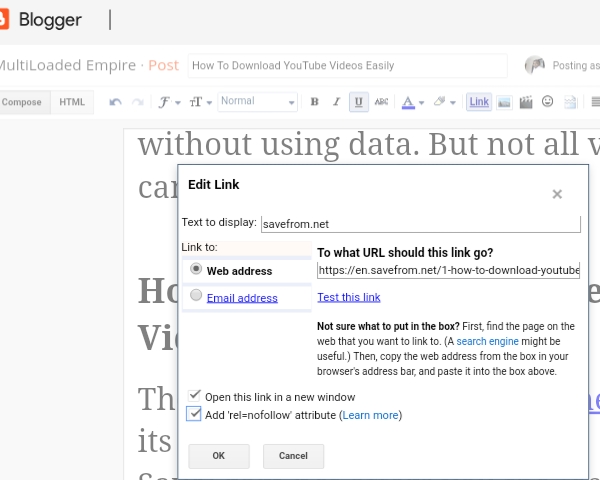Toggle bold formatting
The height and width of the screenshot is (480, 600).
[x=315, y=102]
